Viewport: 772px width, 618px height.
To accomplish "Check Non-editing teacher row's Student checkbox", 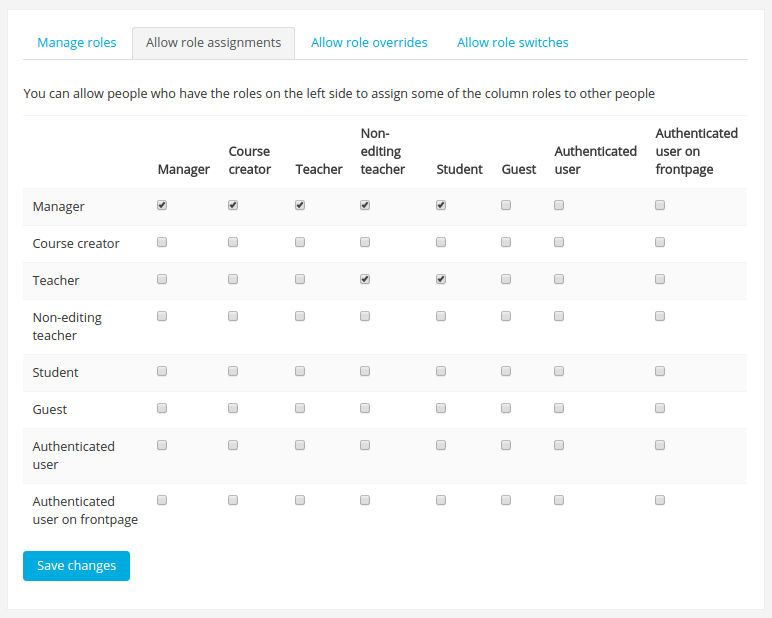I will (441, 316).
